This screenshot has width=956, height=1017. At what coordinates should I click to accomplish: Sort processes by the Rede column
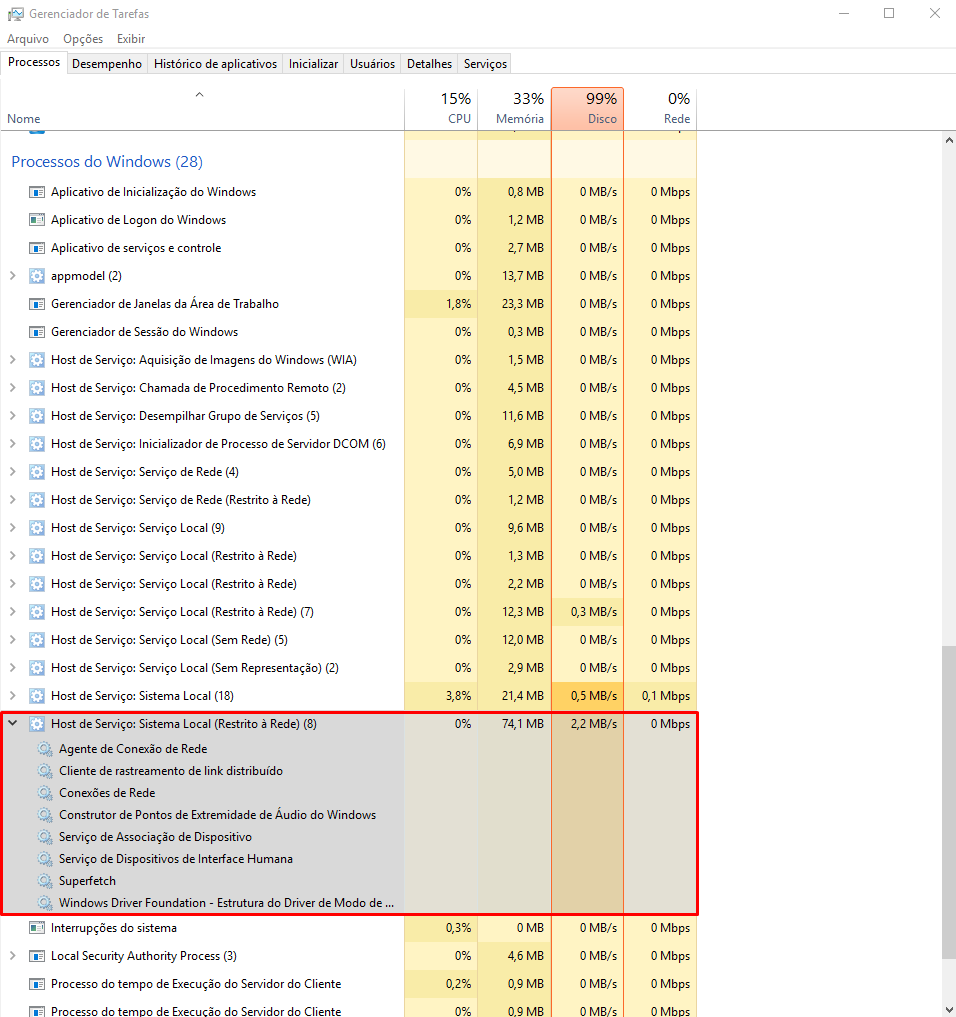[x=660, y=108]
